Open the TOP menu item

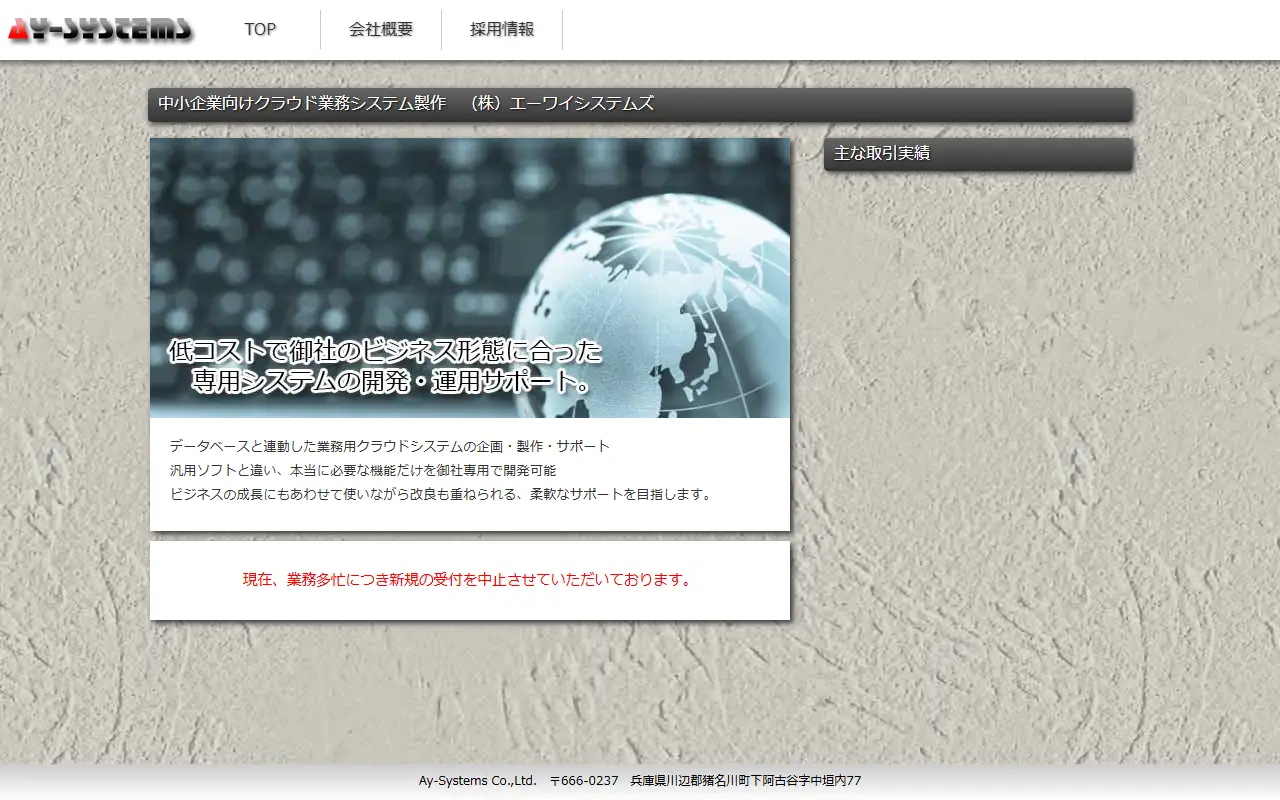(x=260, y=30)
